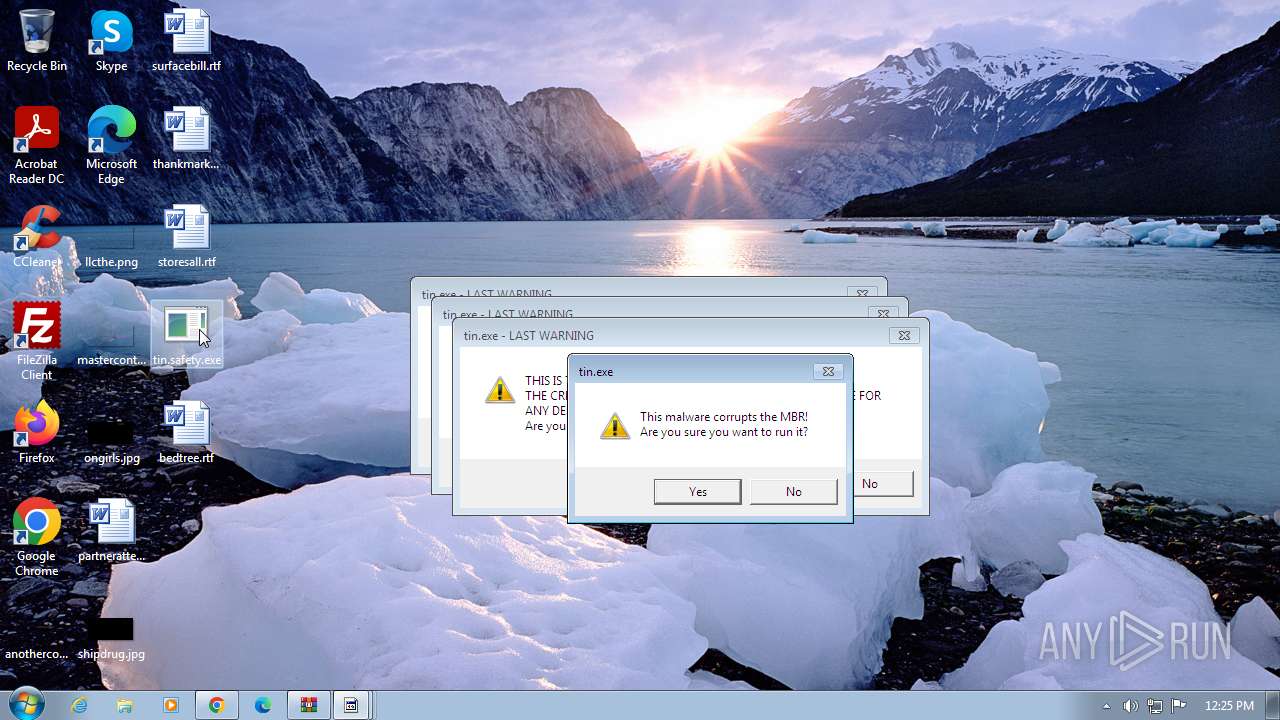Select the ongirls.jpg image file

point(111,442)
